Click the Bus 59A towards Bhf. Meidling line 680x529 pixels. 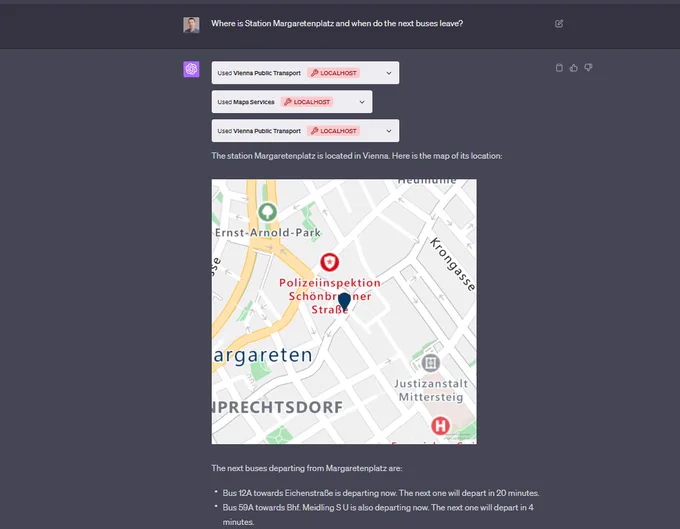(x=378, y=515)
